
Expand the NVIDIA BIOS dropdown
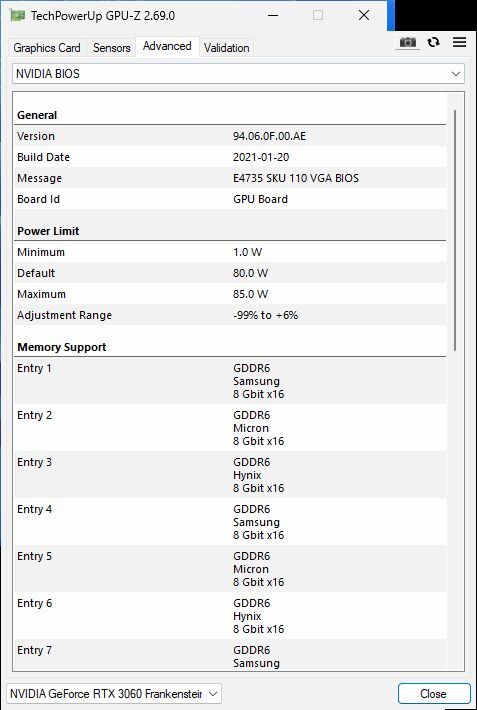click(238, 74)
